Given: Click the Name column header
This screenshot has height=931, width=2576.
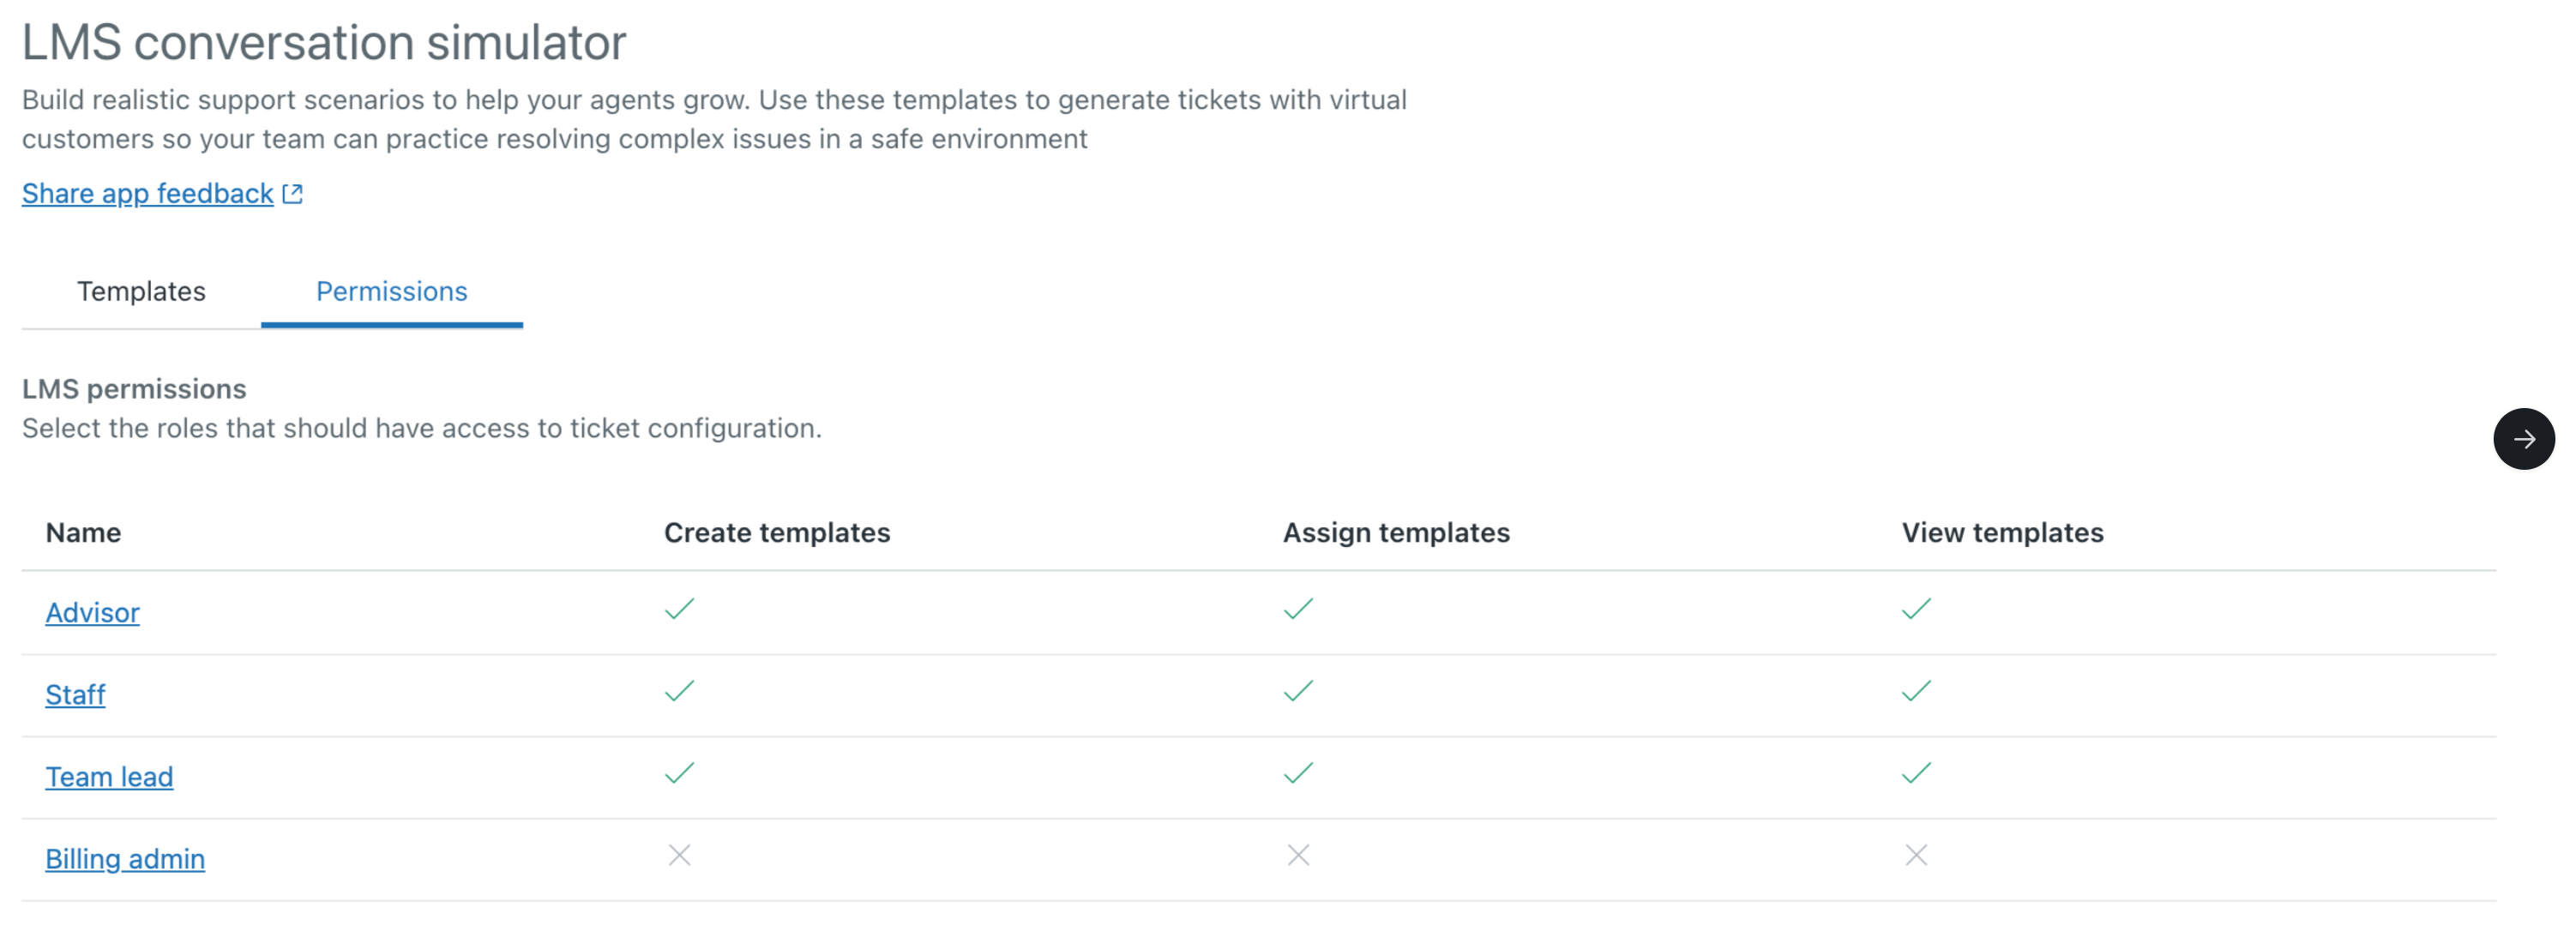Looking at the screenshot, I should [x=83, y=532].
